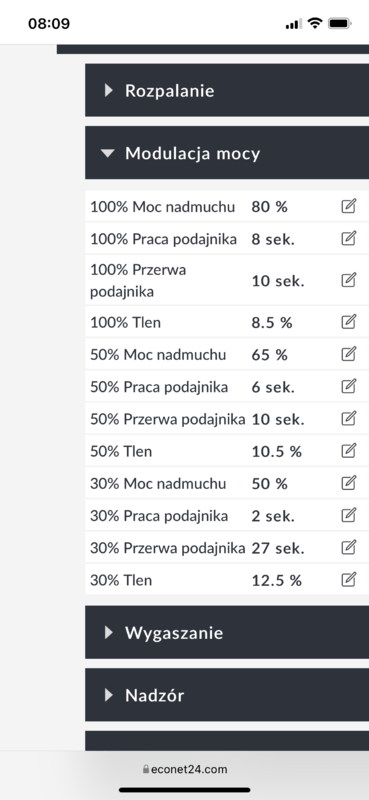Edit the 30% Tlen value
The image size is (369, 800).
click(x=349, y=580)
